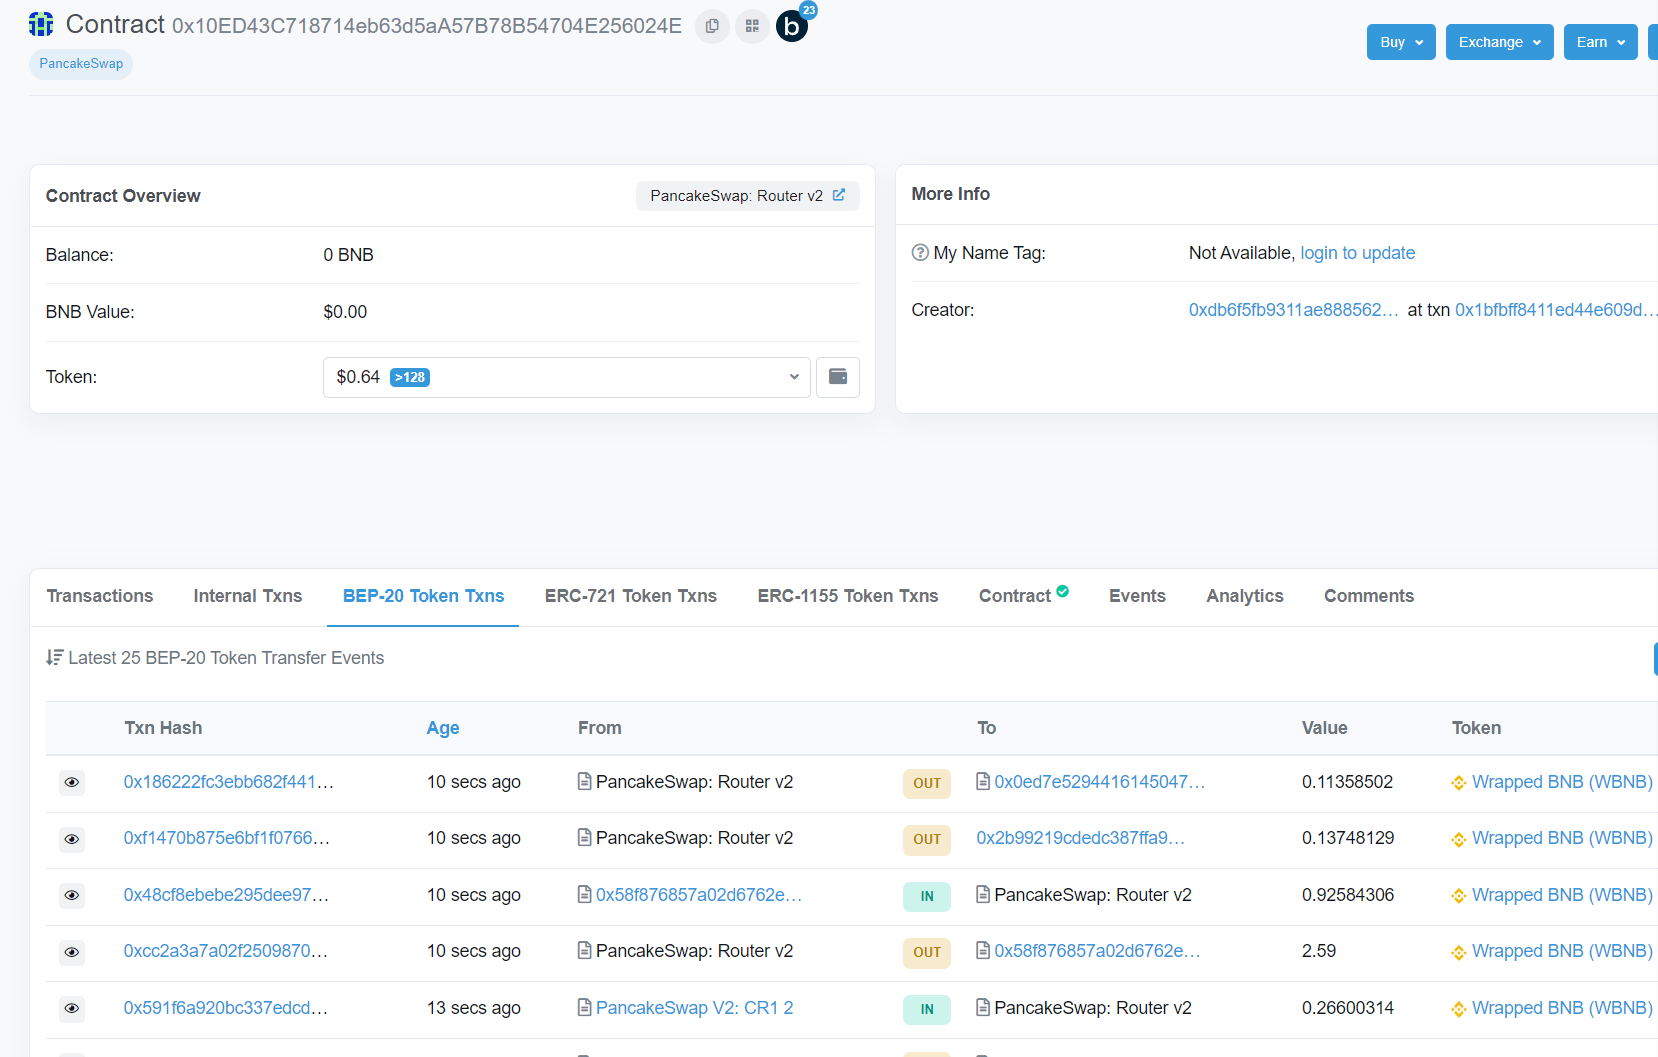Click the WBNB token icon in first row

click(x=1459, y=783)
